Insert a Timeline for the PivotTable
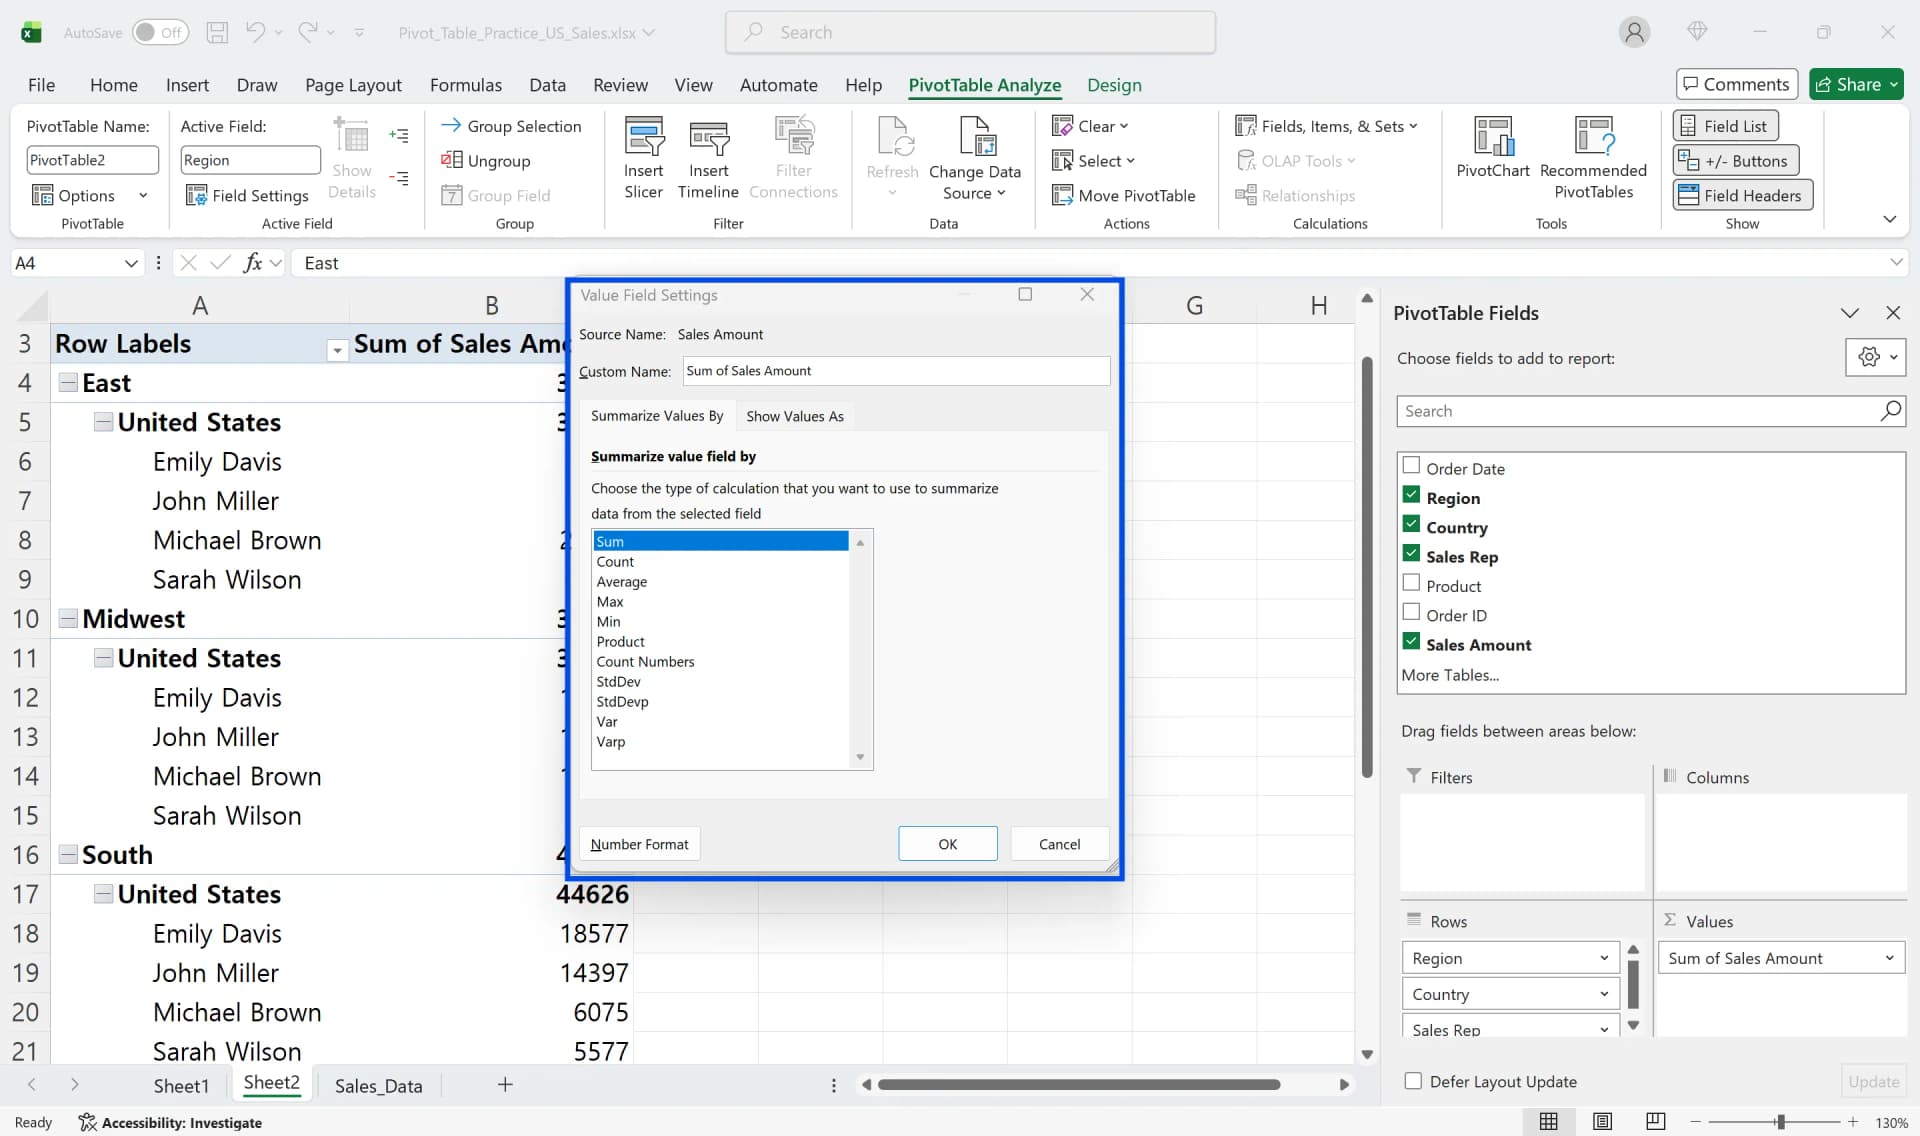 point(708,155)
